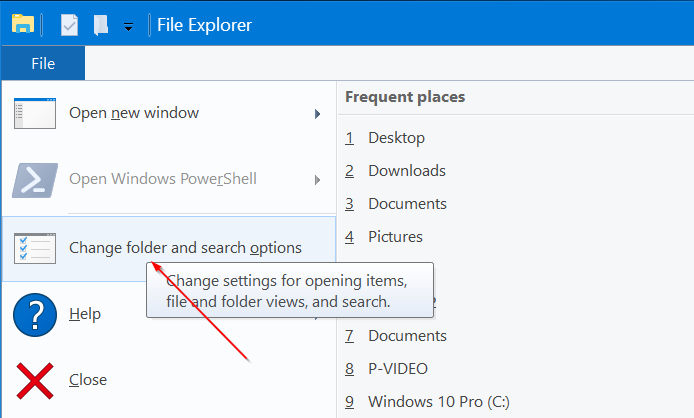Click the folder options checklist icon
The height and width of the screenshot is (418, 694).
point(34,247)
